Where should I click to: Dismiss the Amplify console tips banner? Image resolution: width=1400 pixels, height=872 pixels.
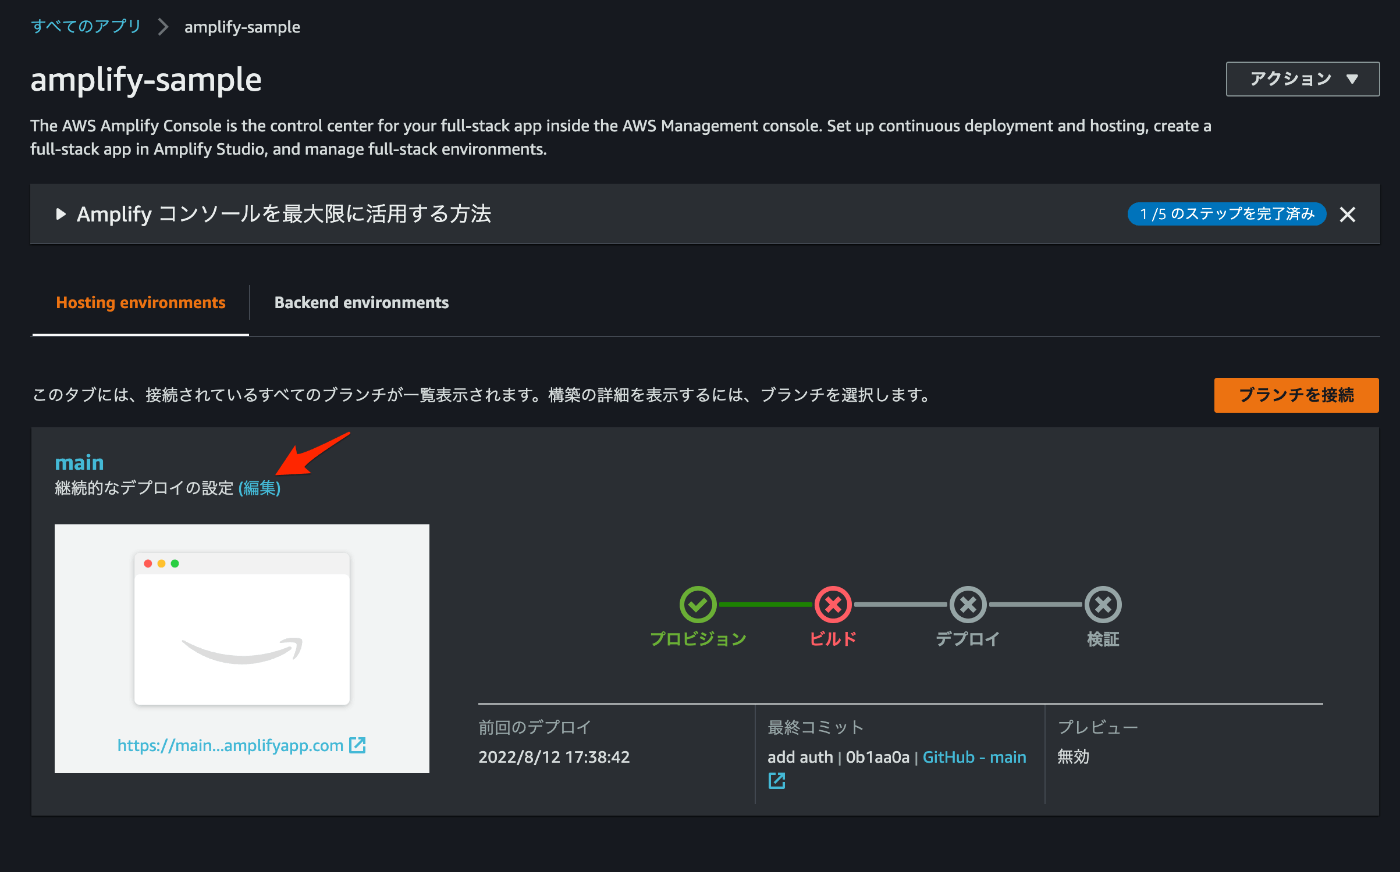pyautogui.click(x=1348, y=214)
